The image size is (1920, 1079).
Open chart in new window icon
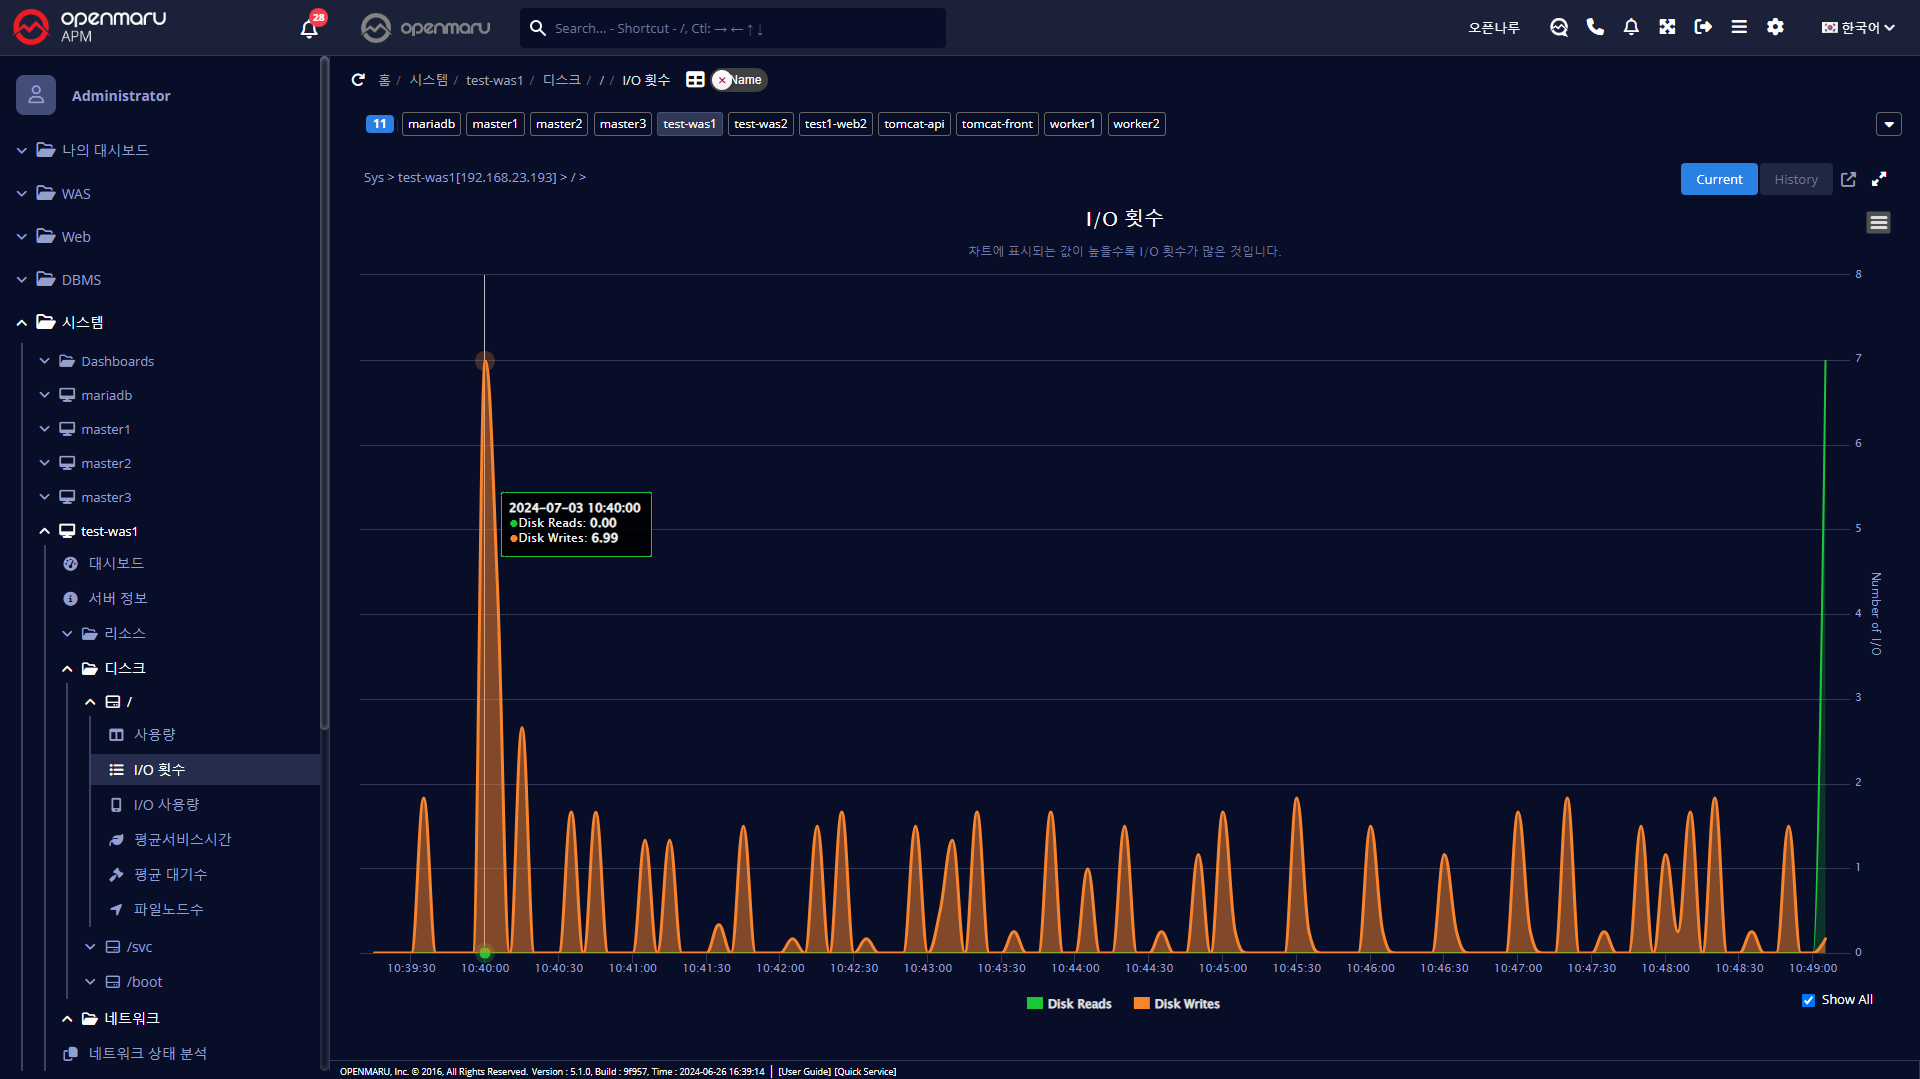[1848, 179]
